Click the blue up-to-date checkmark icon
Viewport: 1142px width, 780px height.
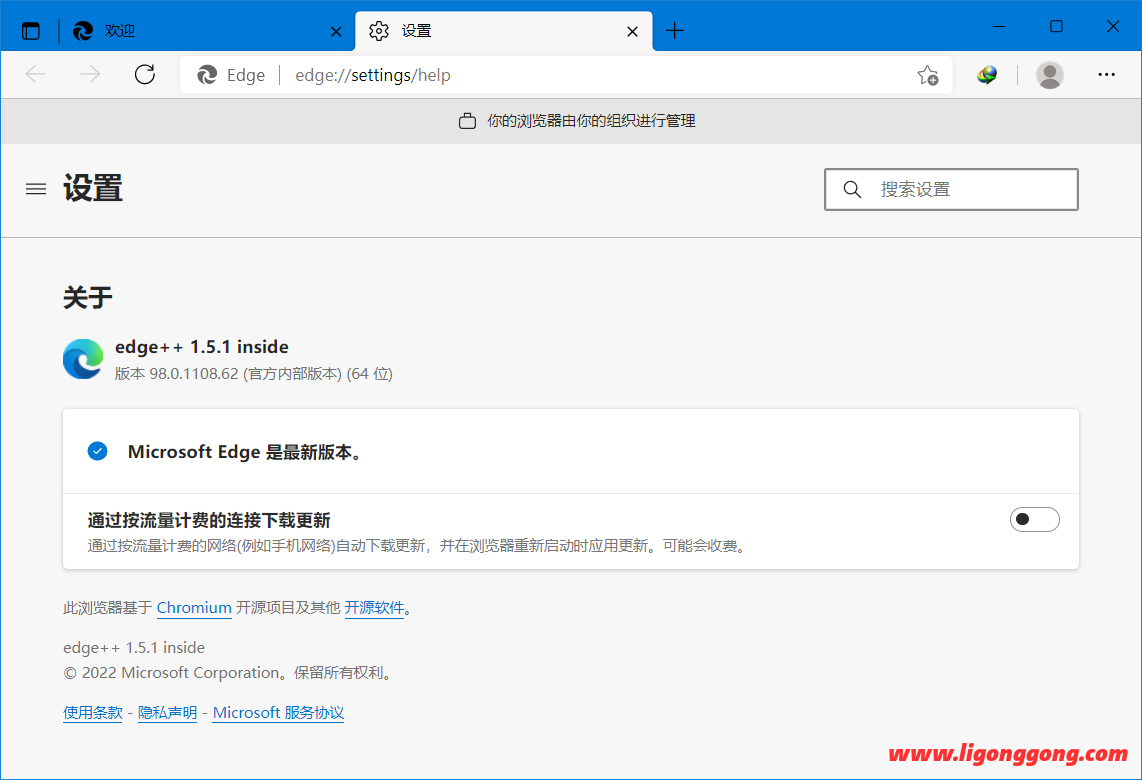click(98, 452)
